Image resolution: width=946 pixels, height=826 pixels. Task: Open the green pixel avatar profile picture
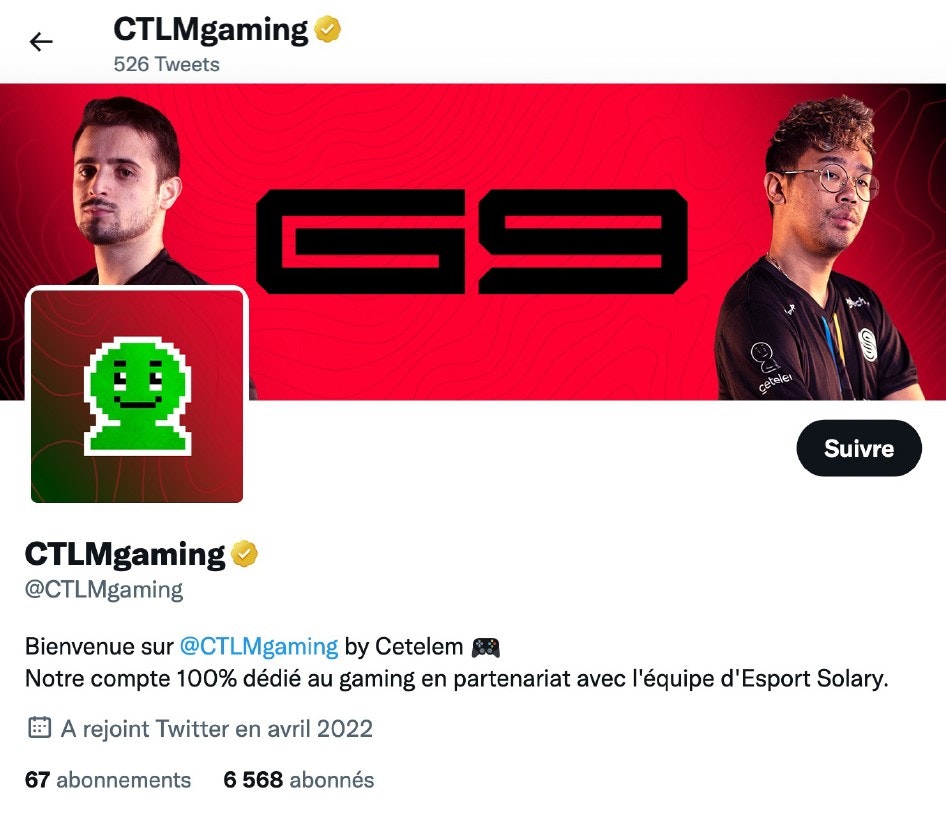tap(137, 395)
